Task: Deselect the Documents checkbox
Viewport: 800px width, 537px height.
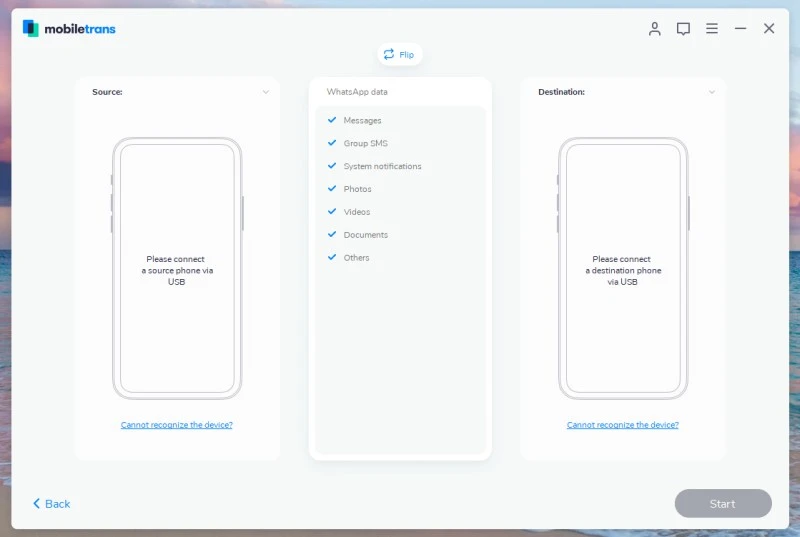Action: pos(332,235)
